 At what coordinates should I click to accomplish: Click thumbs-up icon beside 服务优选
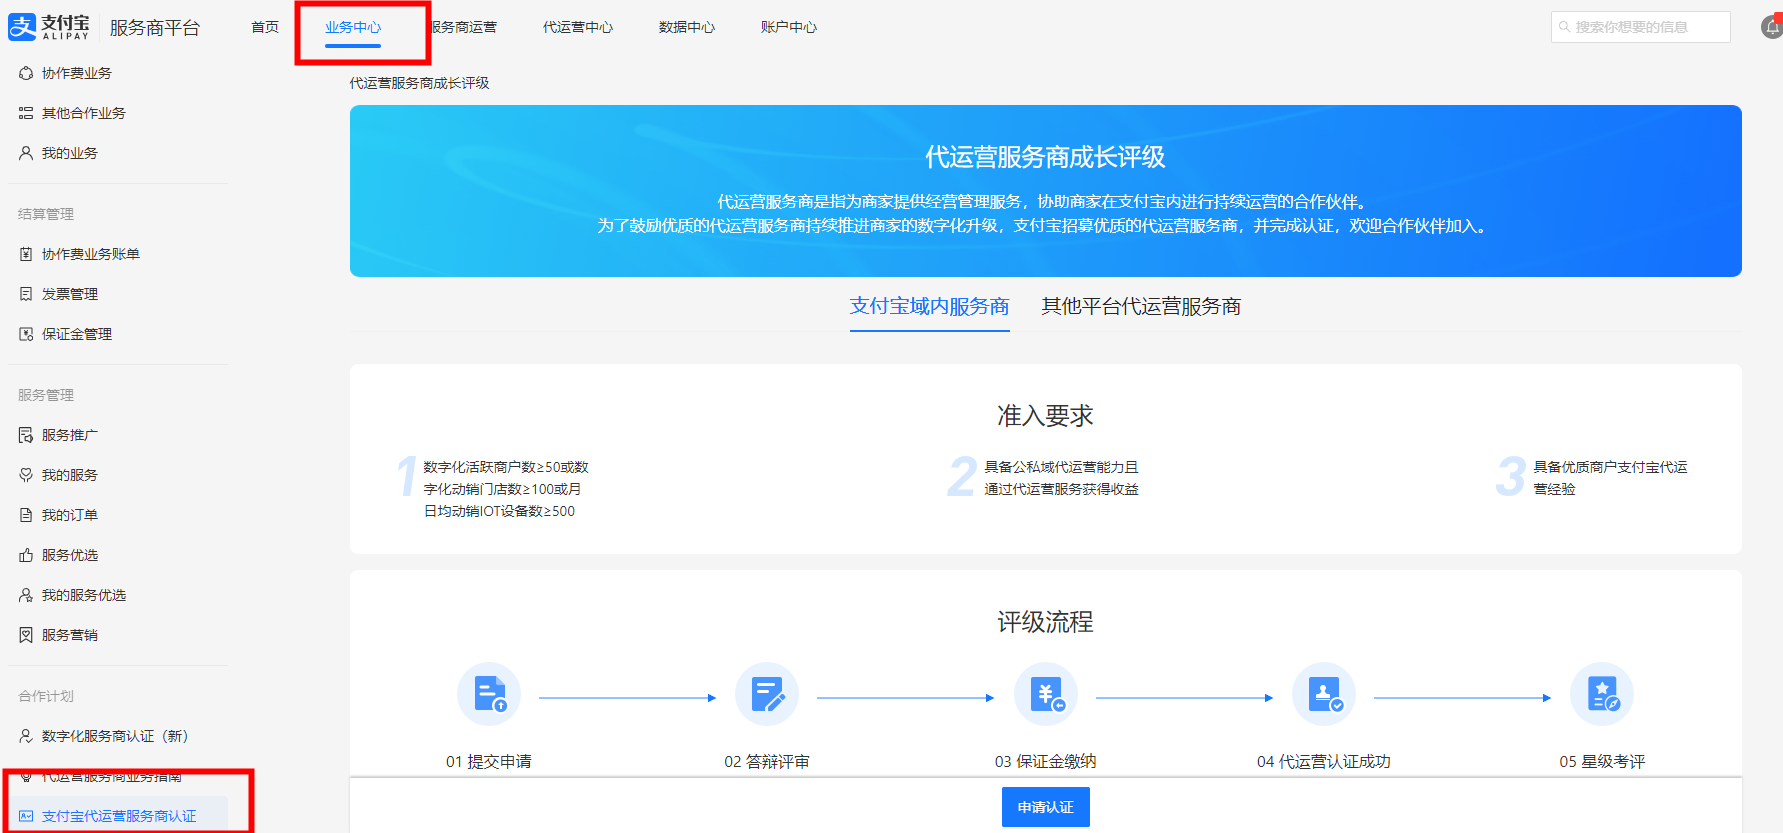(x=26, y=555)
